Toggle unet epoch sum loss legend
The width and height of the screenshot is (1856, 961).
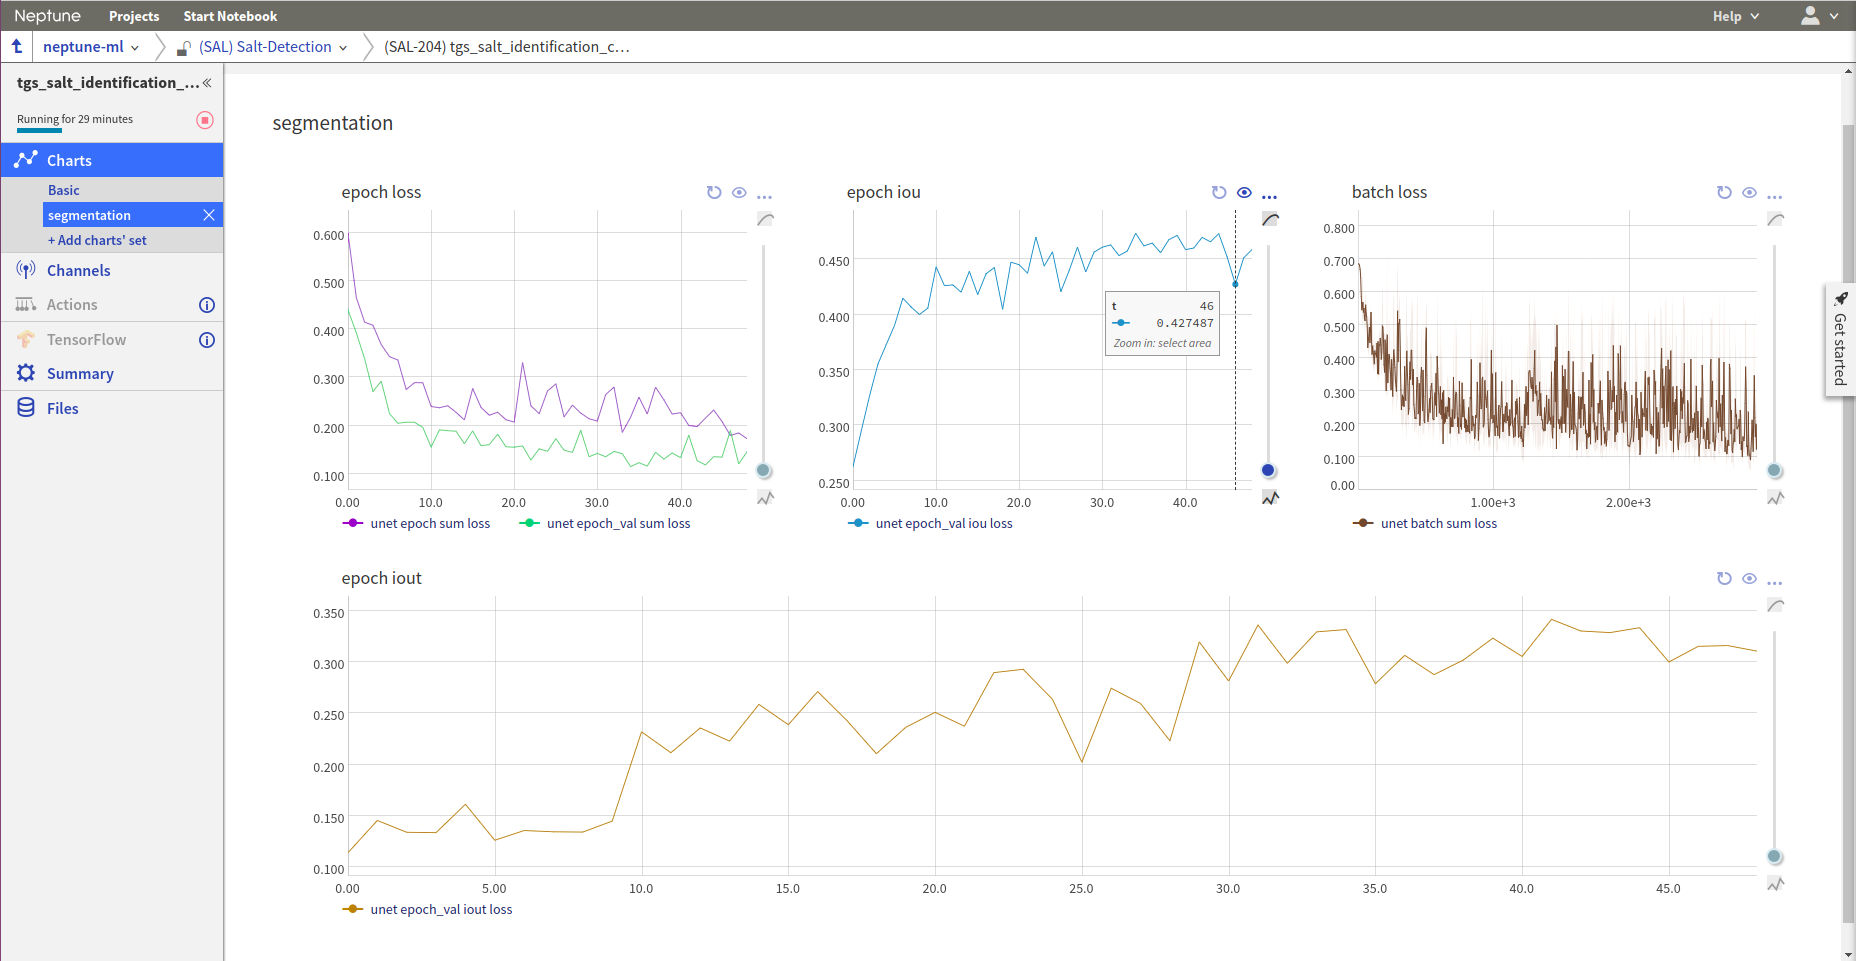(417, 523)
